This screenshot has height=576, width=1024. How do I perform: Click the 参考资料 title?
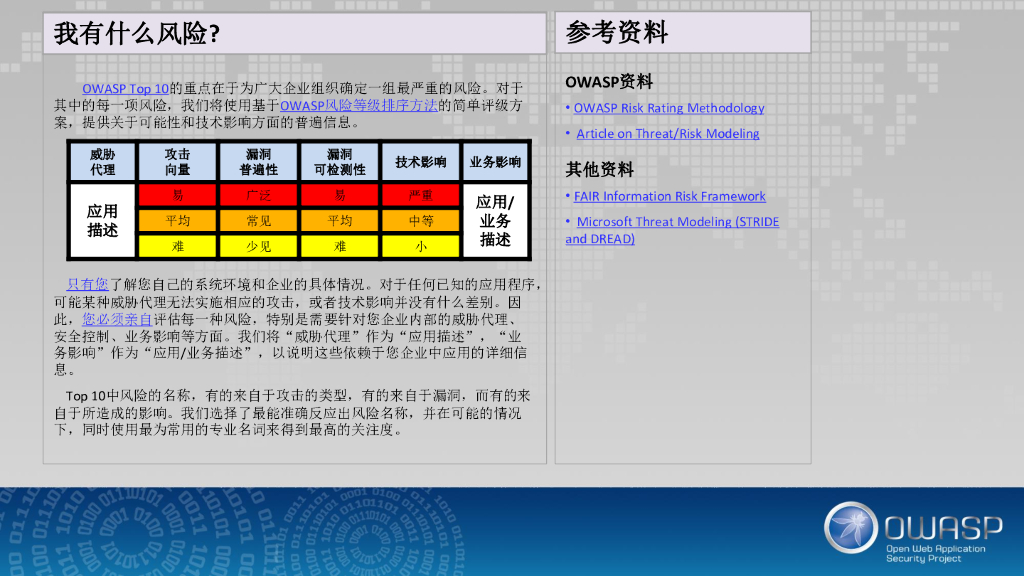[616, 33]
